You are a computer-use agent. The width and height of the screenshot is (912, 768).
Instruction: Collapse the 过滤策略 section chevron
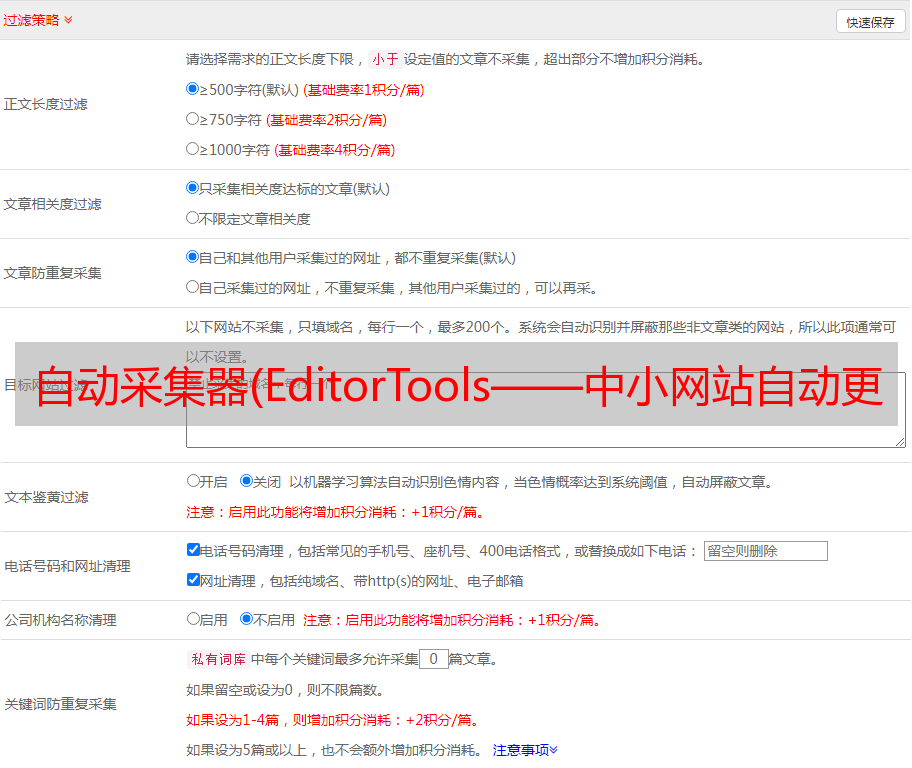point(68,20)
